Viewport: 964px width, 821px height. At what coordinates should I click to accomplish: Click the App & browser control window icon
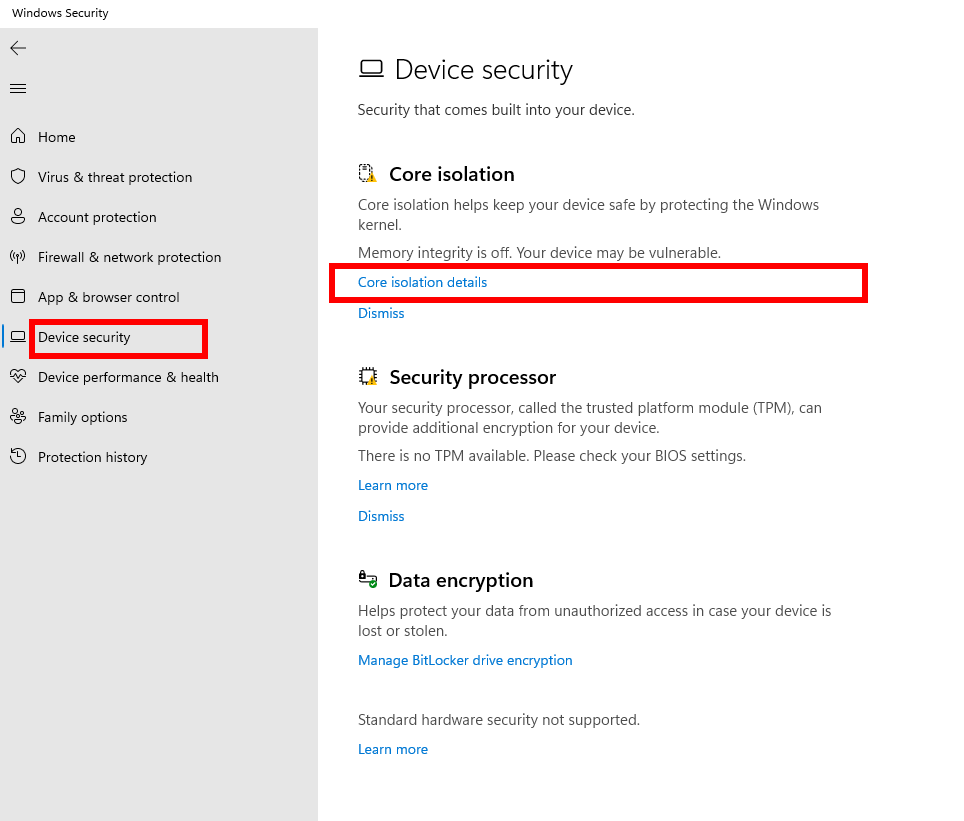click(18, 297)
